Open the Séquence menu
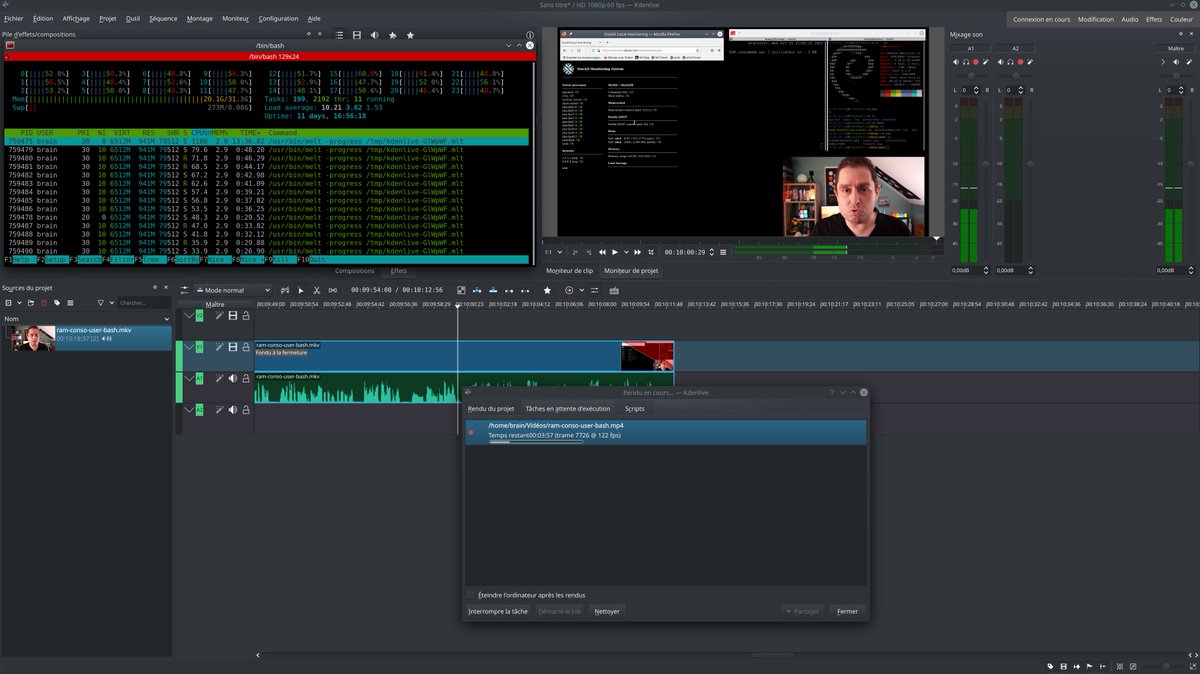The image size is (1200, 674). point(163,18)
